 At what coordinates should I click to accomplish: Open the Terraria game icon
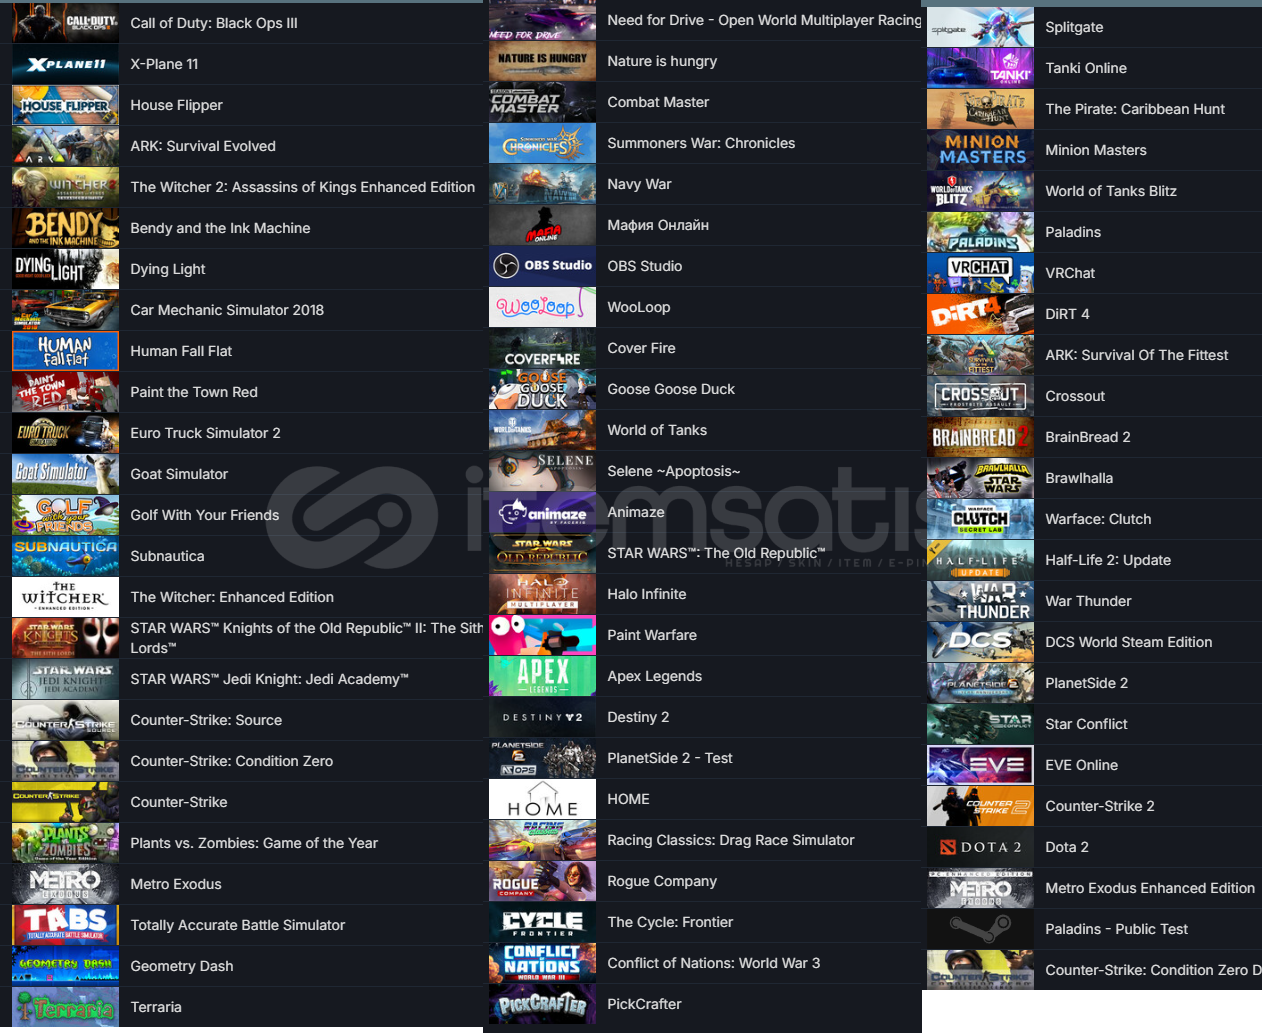click(65, 1007)
